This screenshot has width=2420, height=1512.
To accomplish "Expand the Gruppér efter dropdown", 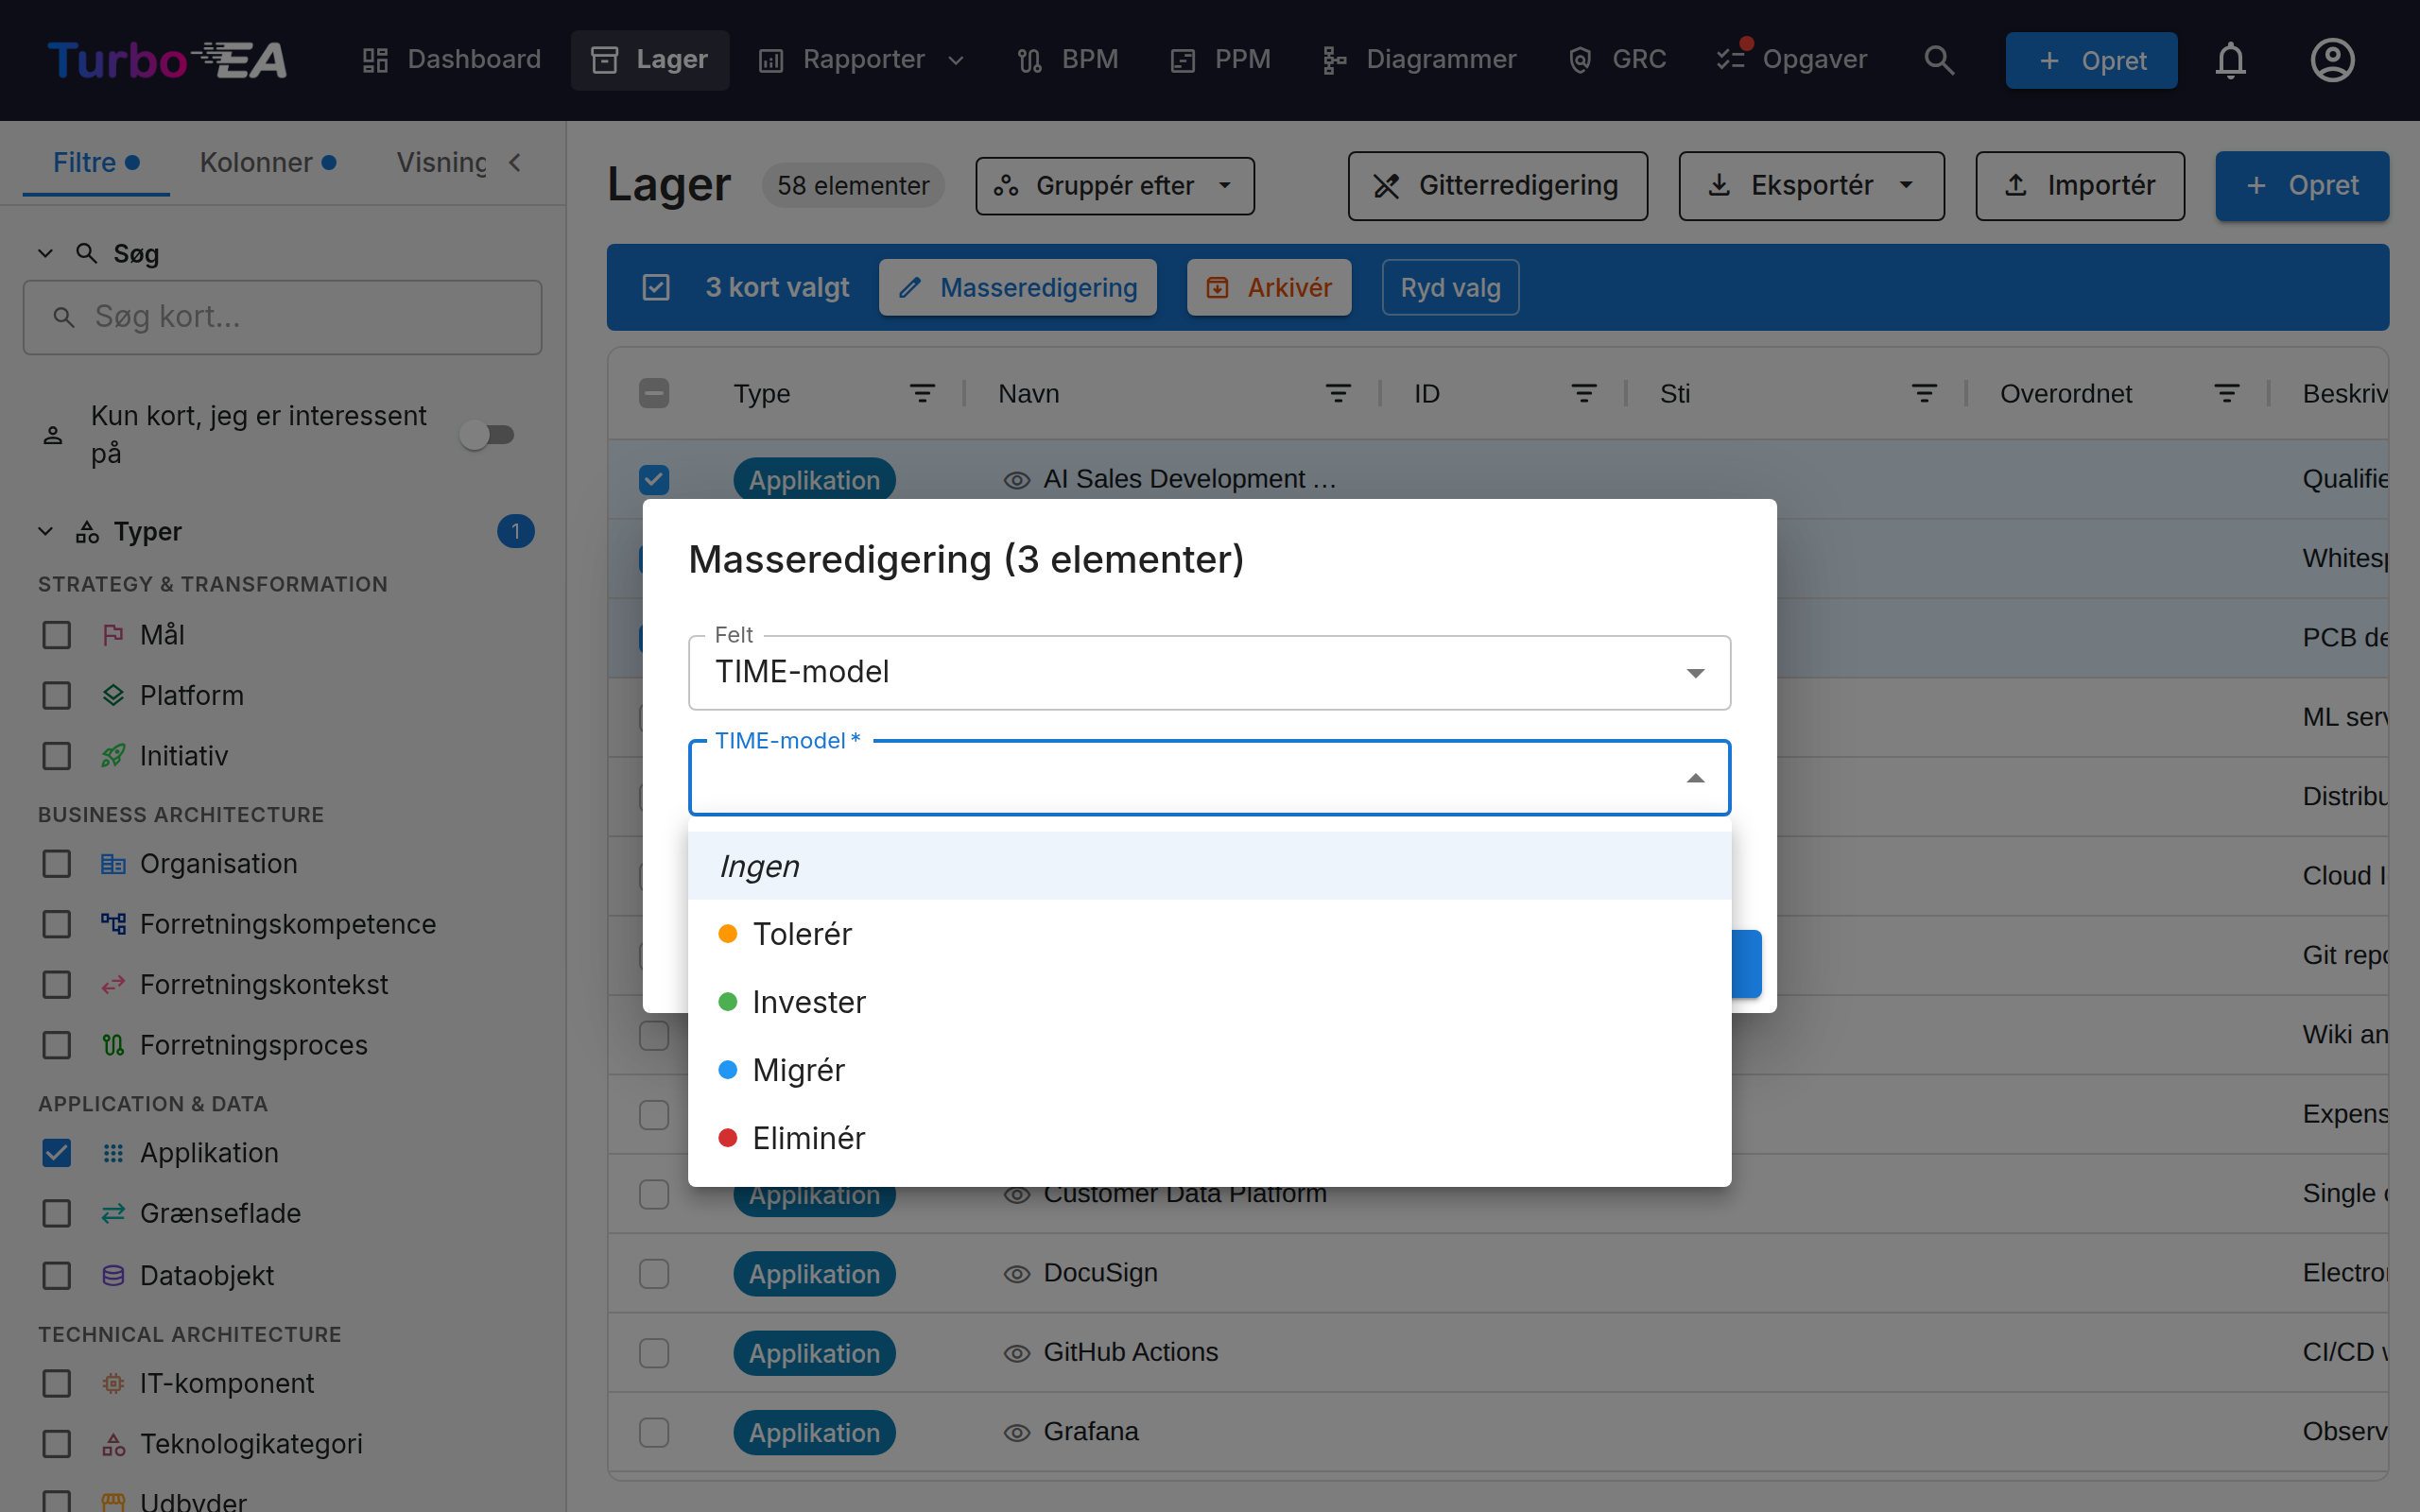I will pos(1115,186).
